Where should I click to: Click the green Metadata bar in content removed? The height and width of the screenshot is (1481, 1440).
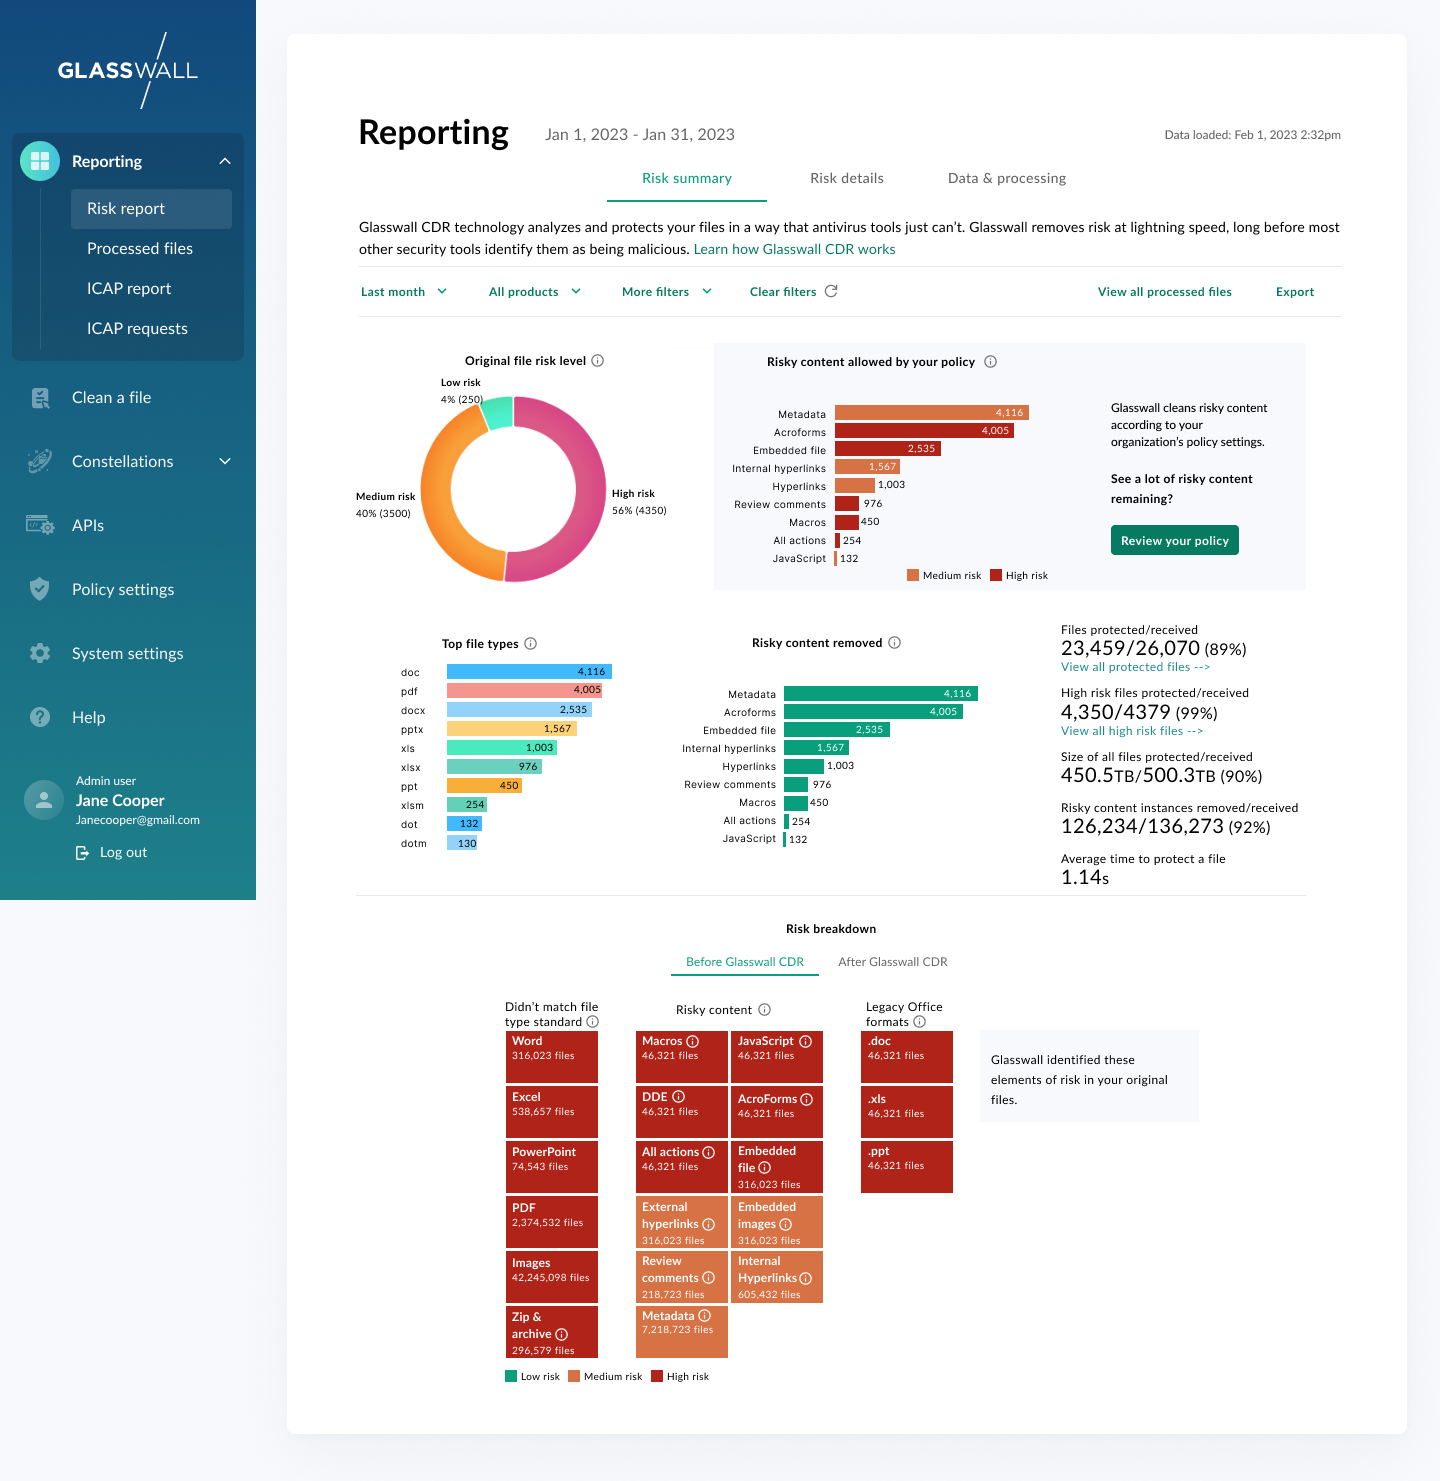click(881, 694)
